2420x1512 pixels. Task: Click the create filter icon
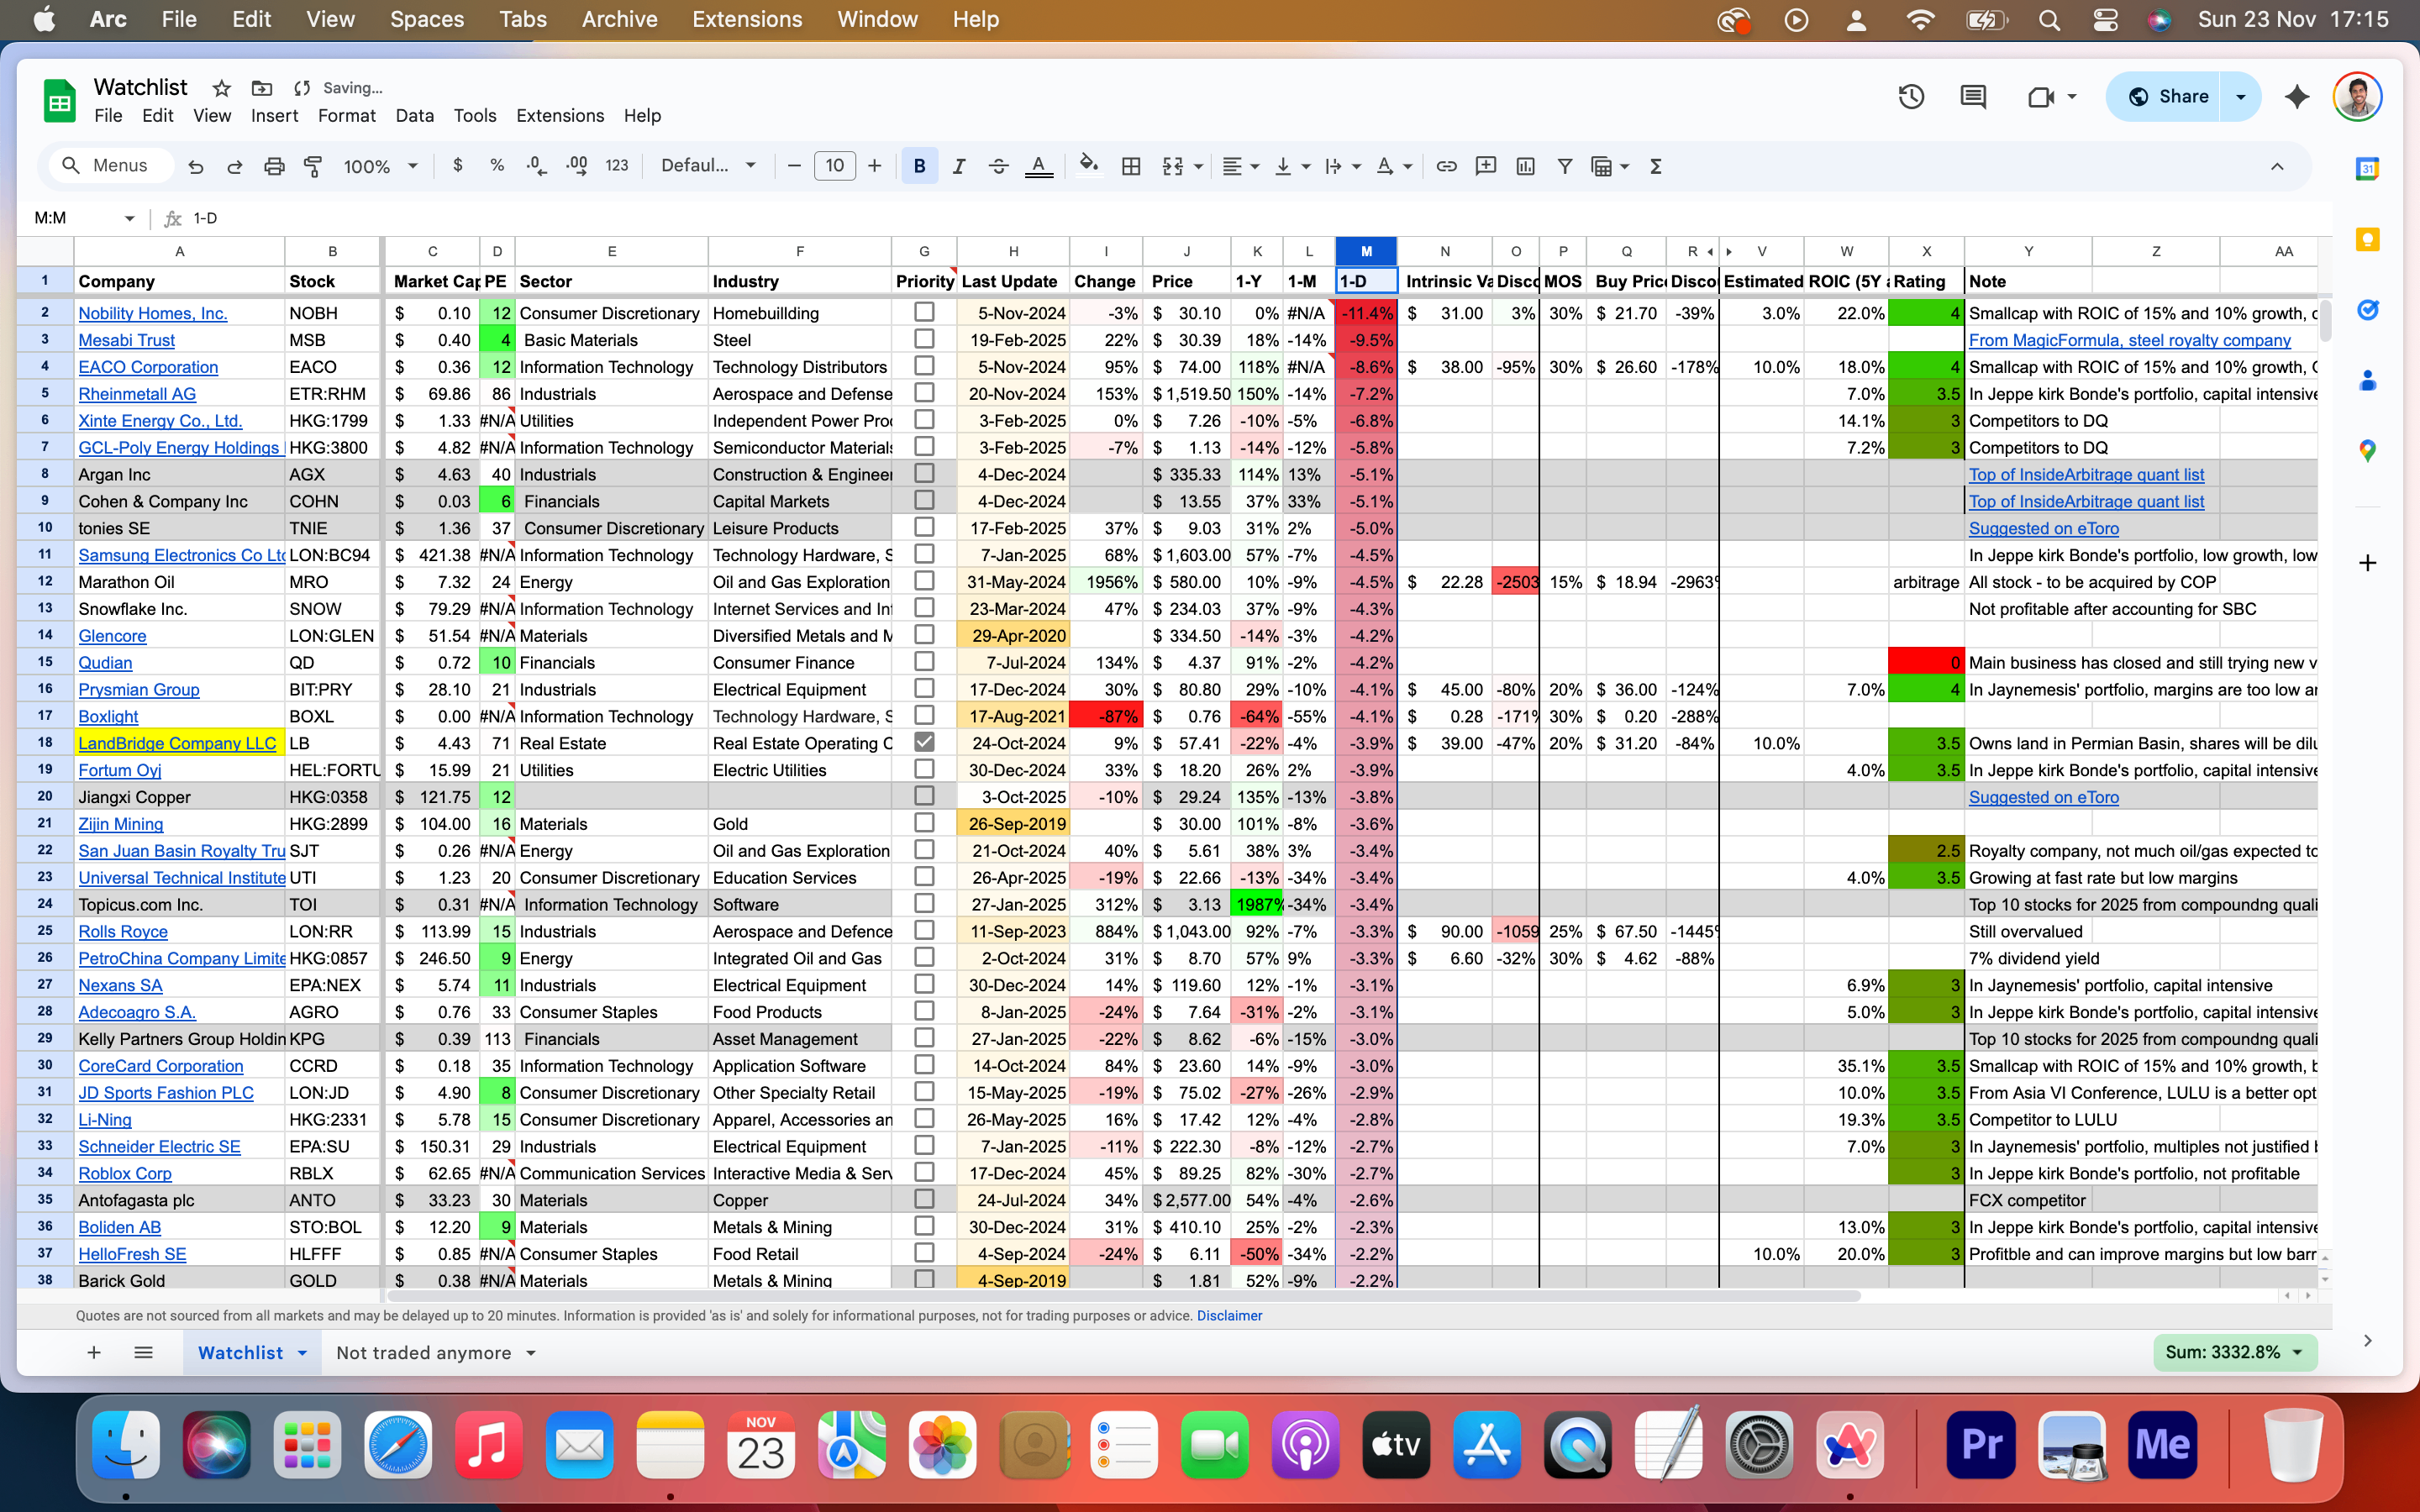(x=1565, y=166)
